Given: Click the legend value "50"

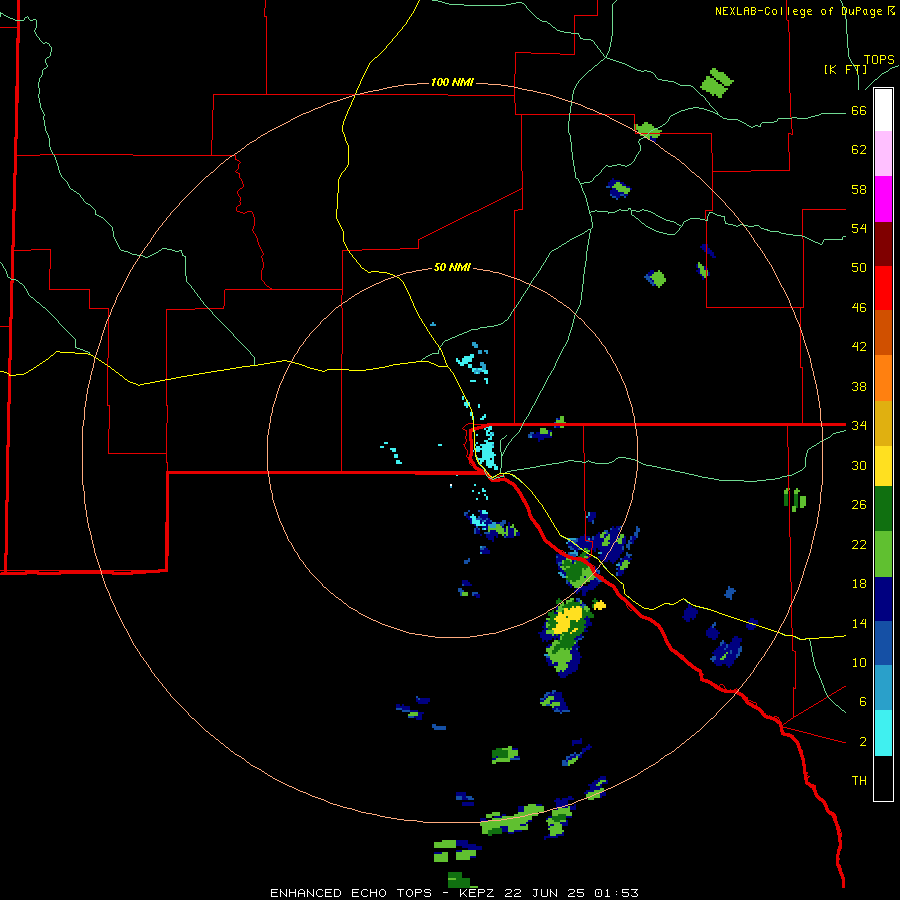Looking at the screenshot, I should [x=859, y=268].
